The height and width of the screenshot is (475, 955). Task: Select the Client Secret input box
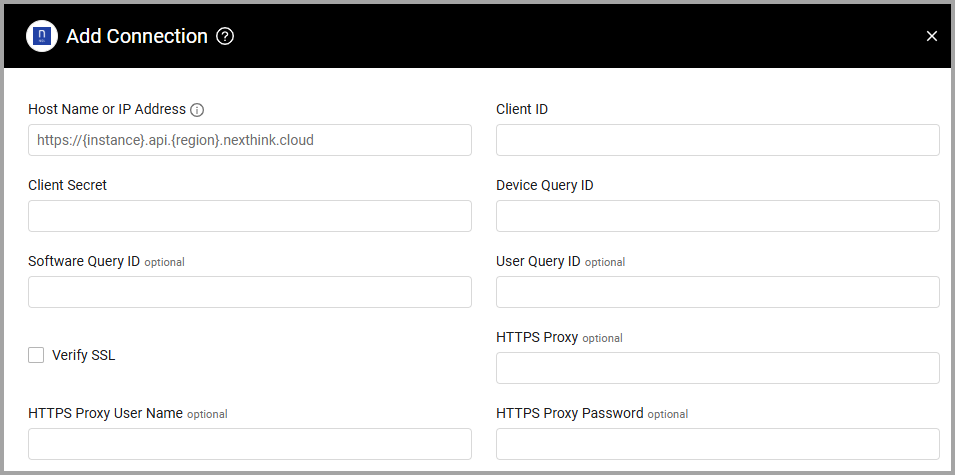[x=250, y=216]
